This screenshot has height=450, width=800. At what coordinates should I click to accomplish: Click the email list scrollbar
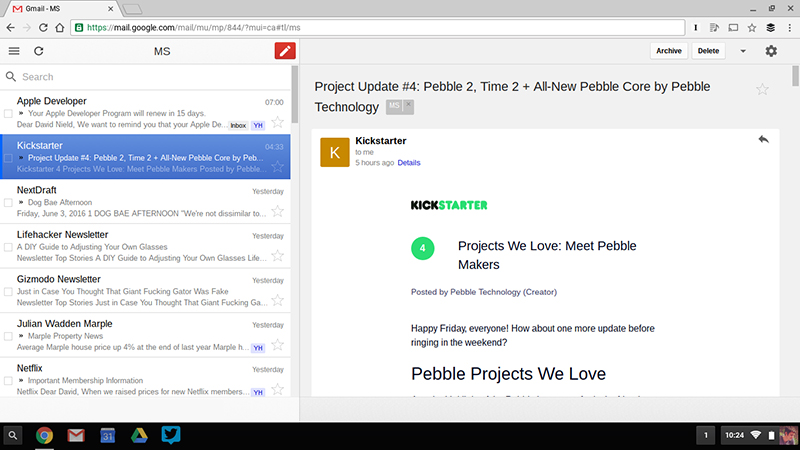point(295,94)
